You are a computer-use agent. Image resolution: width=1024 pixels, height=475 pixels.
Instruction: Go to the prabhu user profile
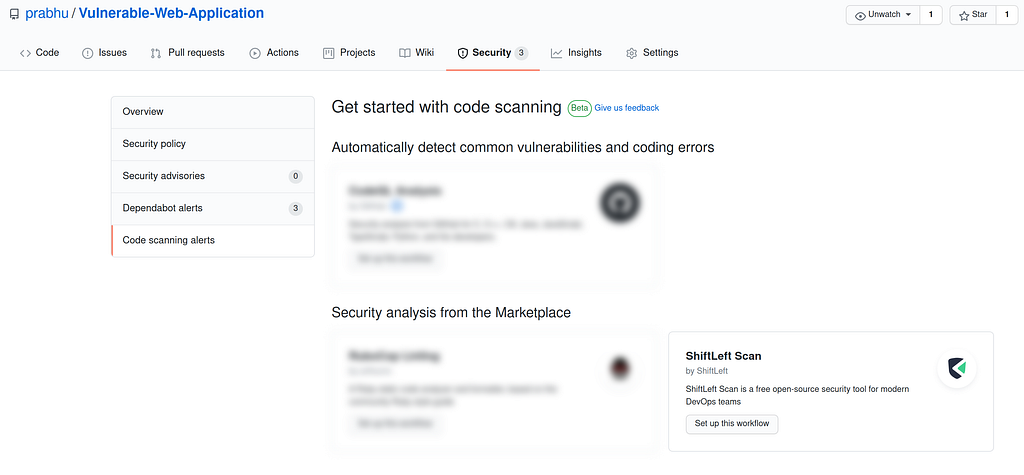click(47, 14)
